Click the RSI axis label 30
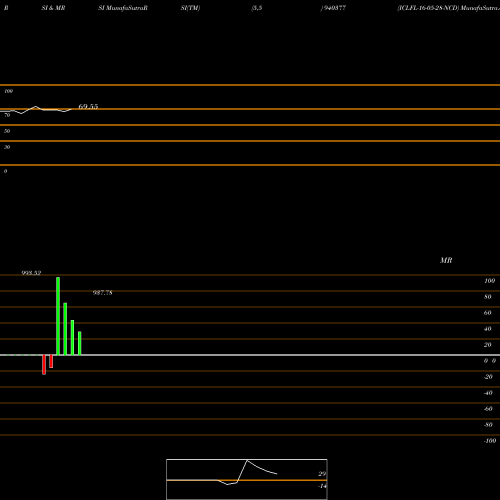Viewport: 500px width, 500px height. click(x=7, y=147)
